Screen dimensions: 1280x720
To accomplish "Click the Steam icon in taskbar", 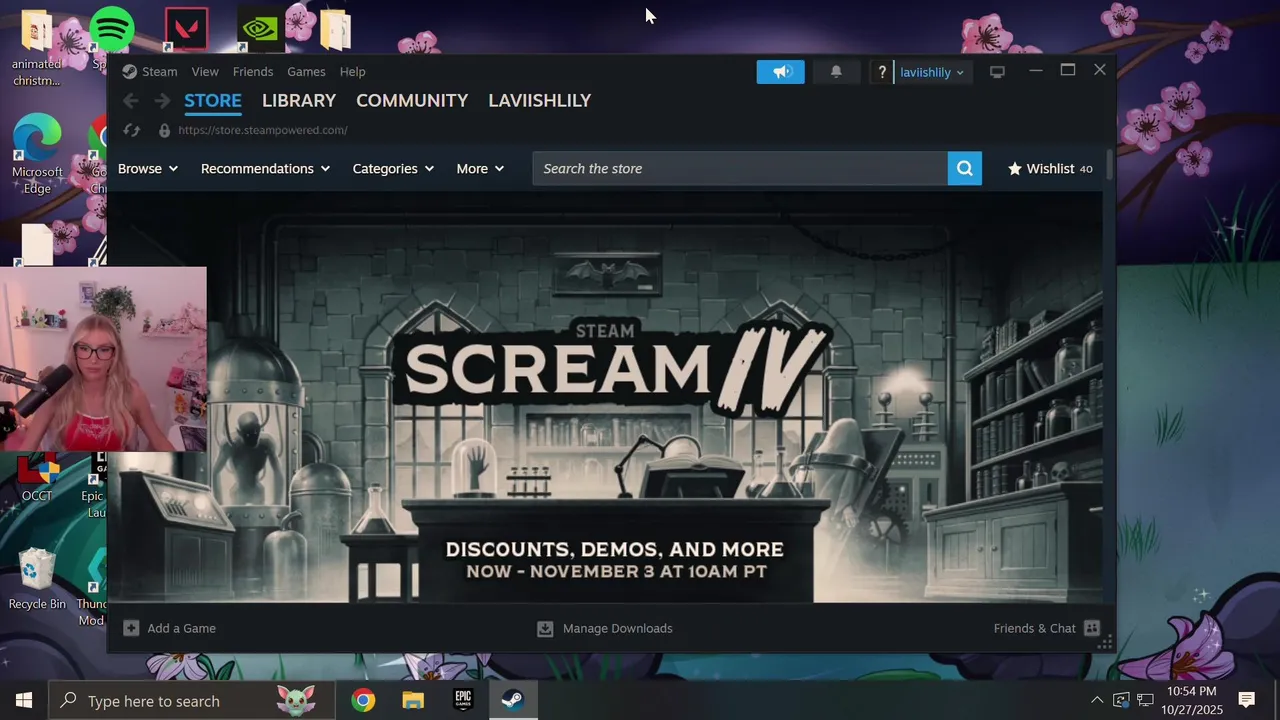I will 513,700.
